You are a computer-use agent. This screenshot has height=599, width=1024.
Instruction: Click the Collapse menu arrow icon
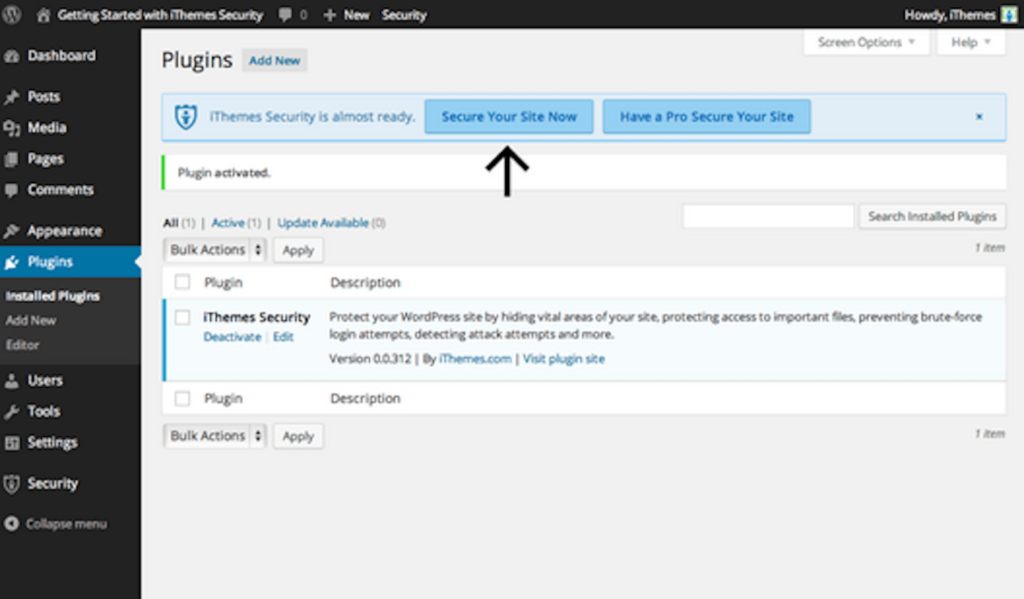[x=11, y=524]
